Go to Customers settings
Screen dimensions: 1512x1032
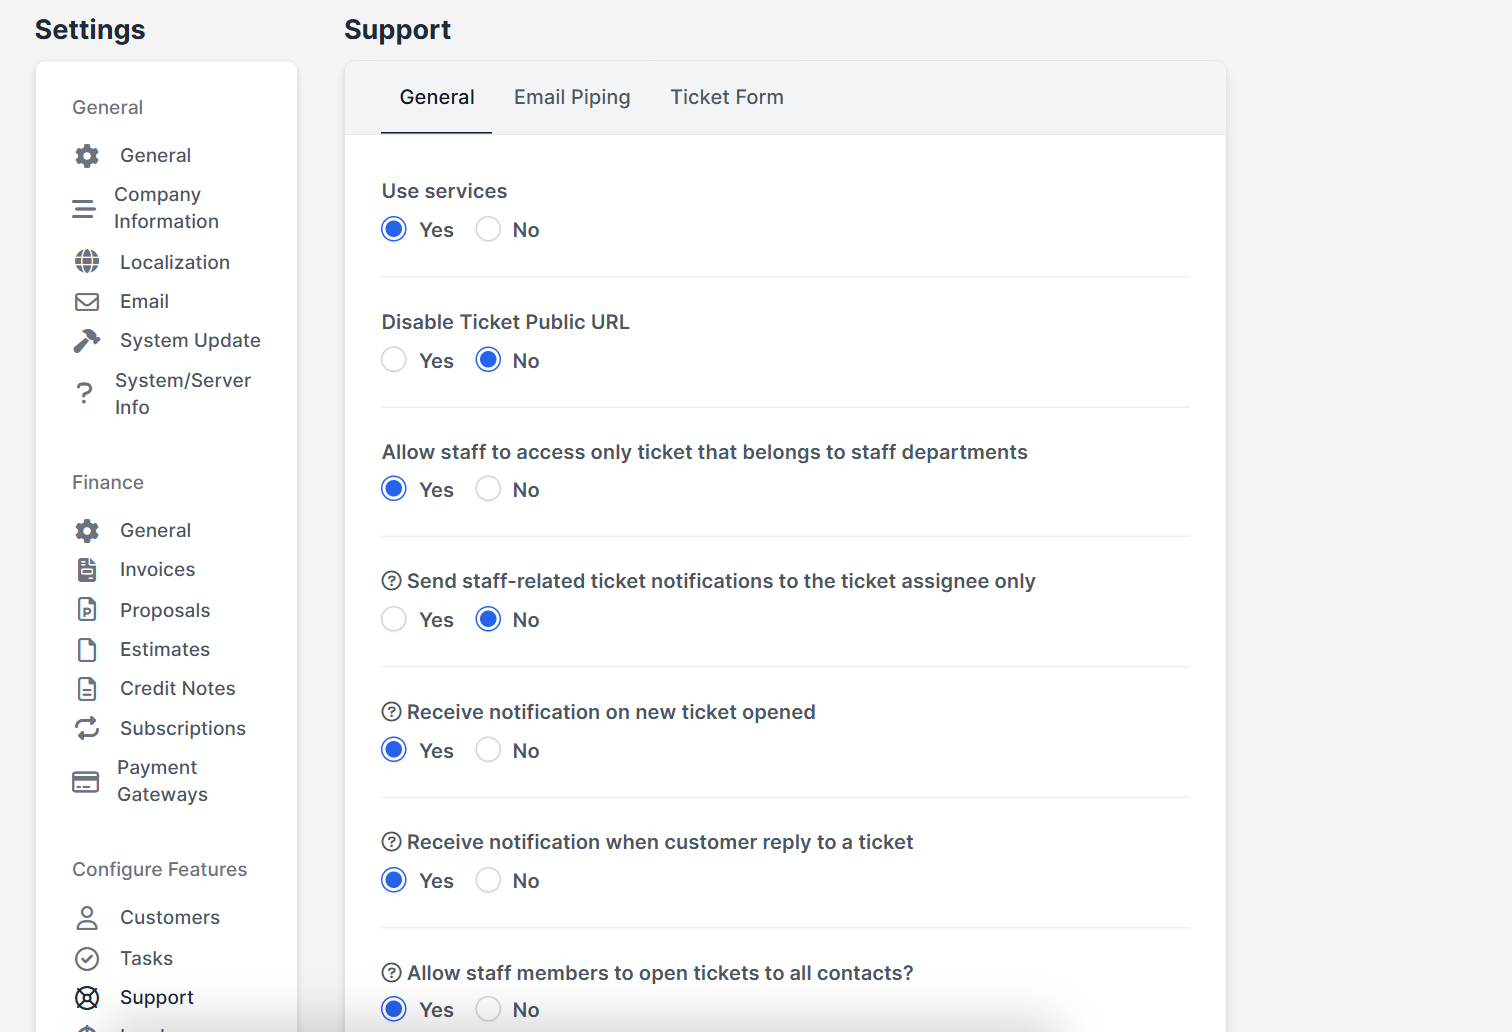tap(170, 917)
